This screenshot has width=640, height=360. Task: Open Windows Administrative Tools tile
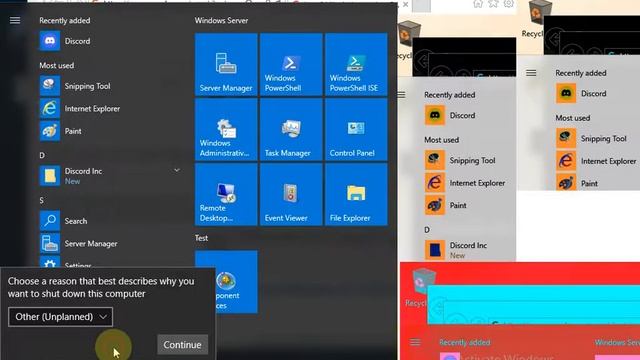pyautogui.click(x=226, y=129)
